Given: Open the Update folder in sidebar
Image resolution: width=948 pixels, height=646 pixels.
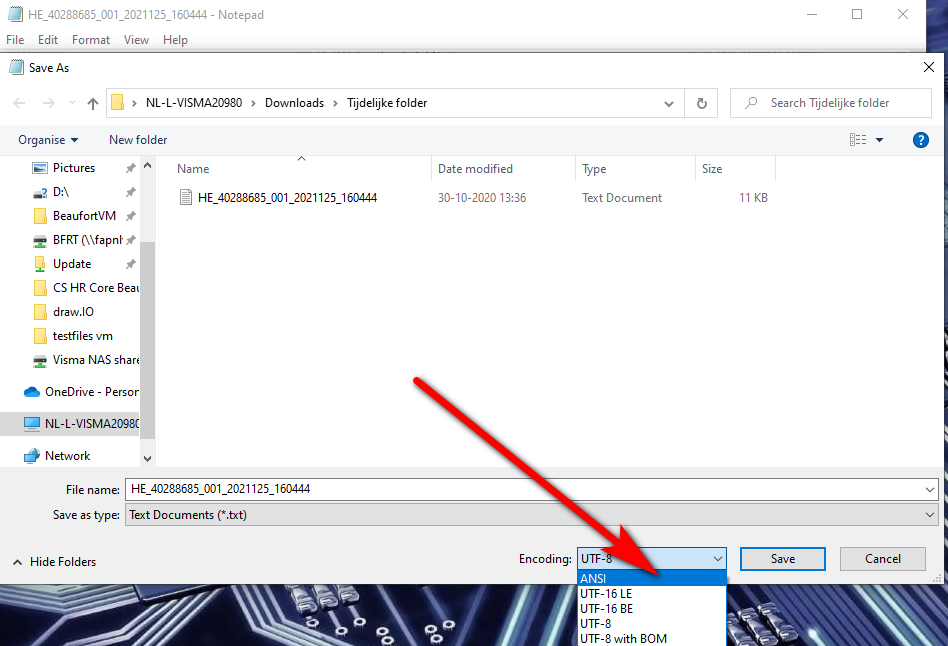Looking at the screenshot, I should [x=72, y=264].
